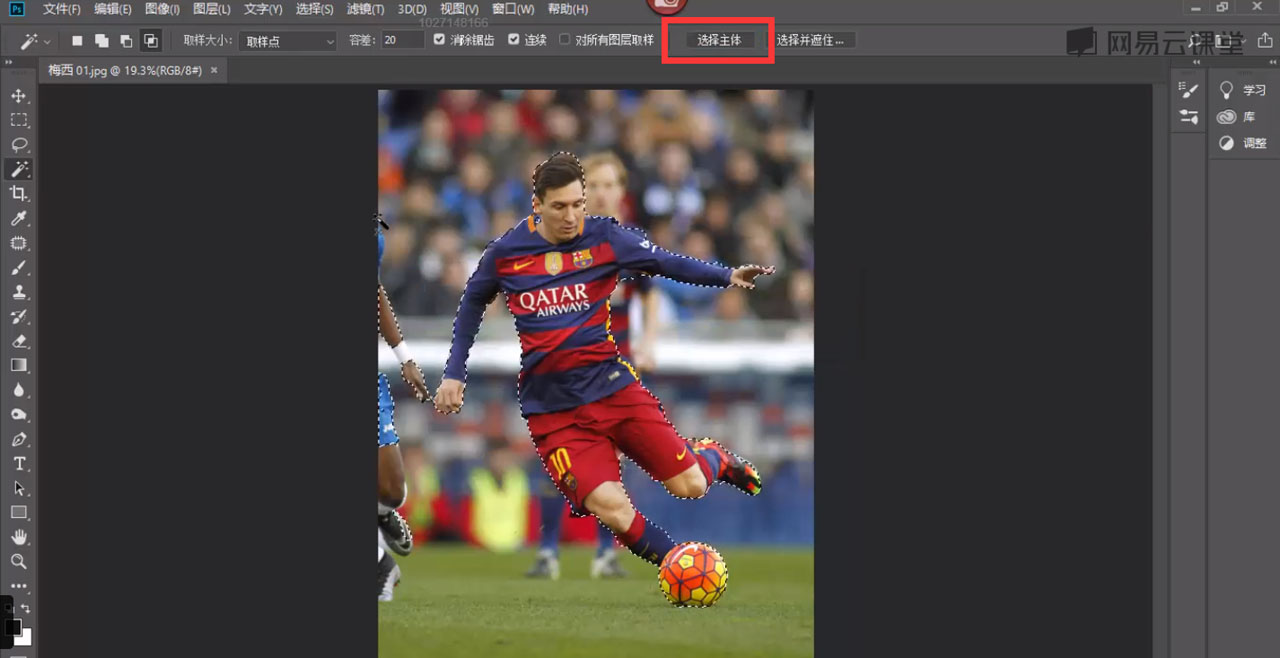Click the 选择主体 button
The image size is (1280, 658).
[719, 41]
